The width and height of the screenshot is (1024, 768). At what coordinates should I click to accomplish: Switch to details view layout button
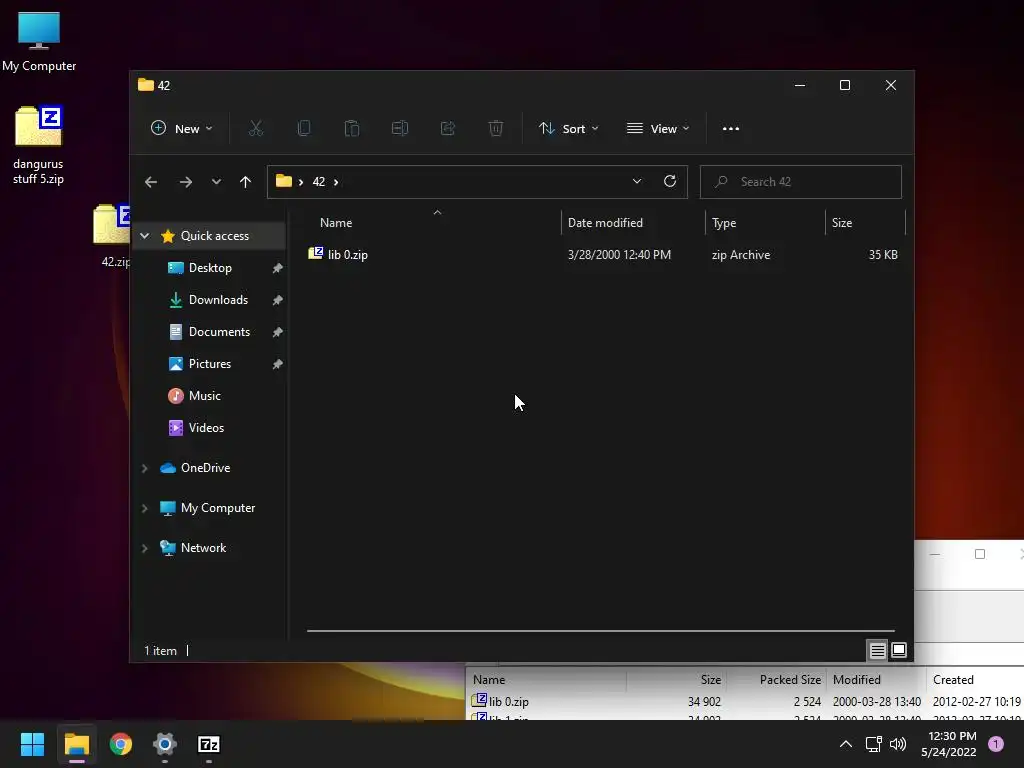pos(877,650)
